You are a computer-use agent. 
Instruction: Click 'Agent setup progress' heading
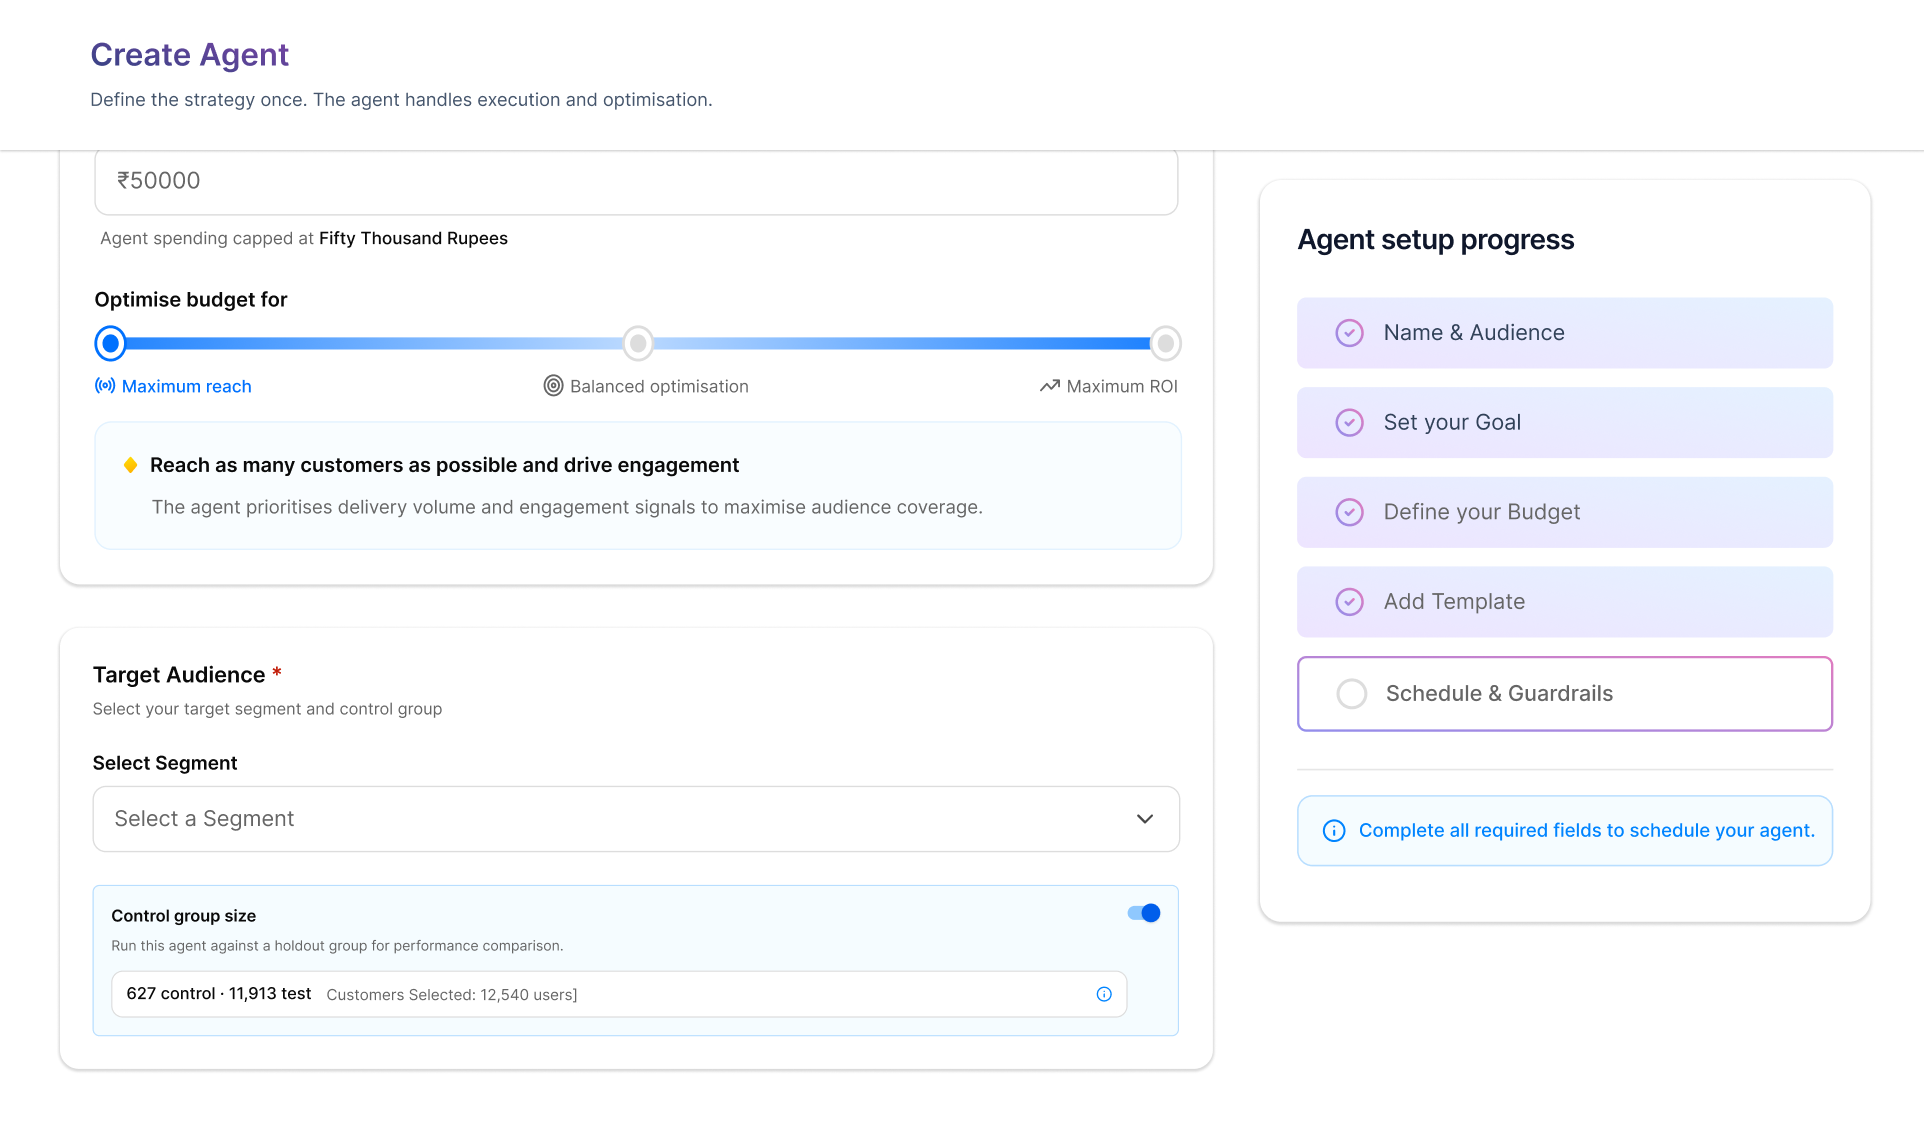pyautogui.click(x=1436, y=240)
